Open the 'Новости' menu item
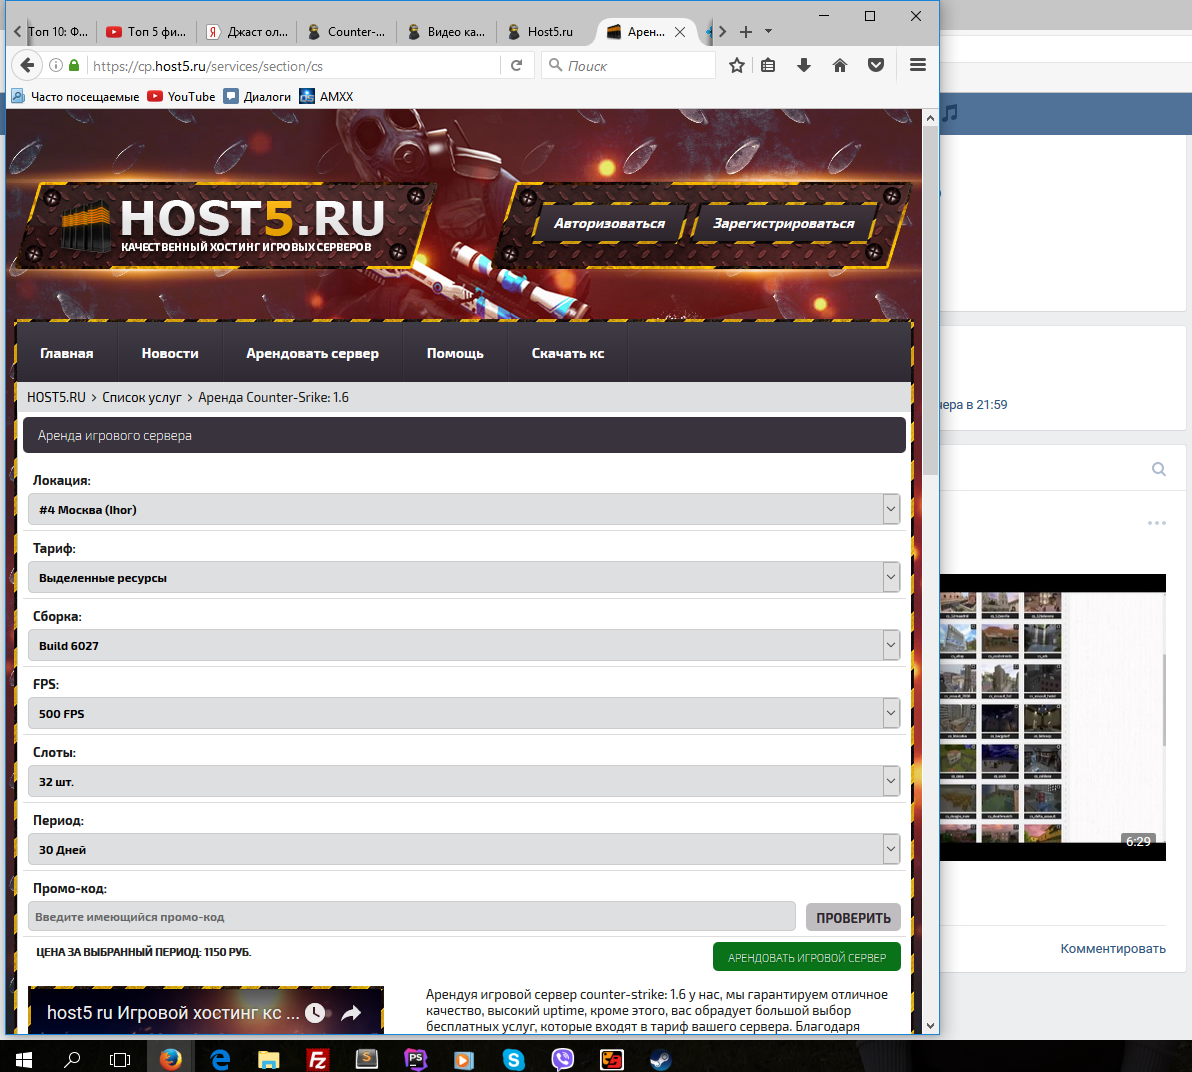 point(170,354)
